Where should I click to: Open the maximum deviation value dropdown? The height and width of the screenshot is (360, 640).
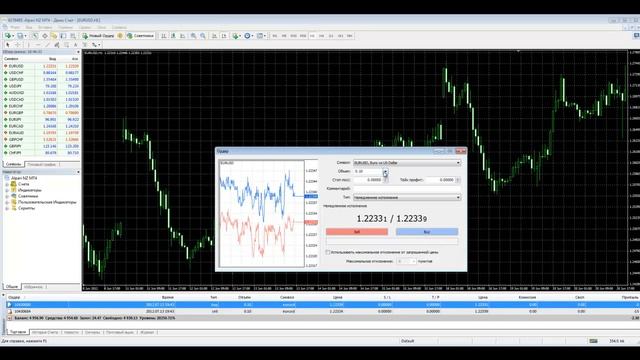(x=413, y=261)
